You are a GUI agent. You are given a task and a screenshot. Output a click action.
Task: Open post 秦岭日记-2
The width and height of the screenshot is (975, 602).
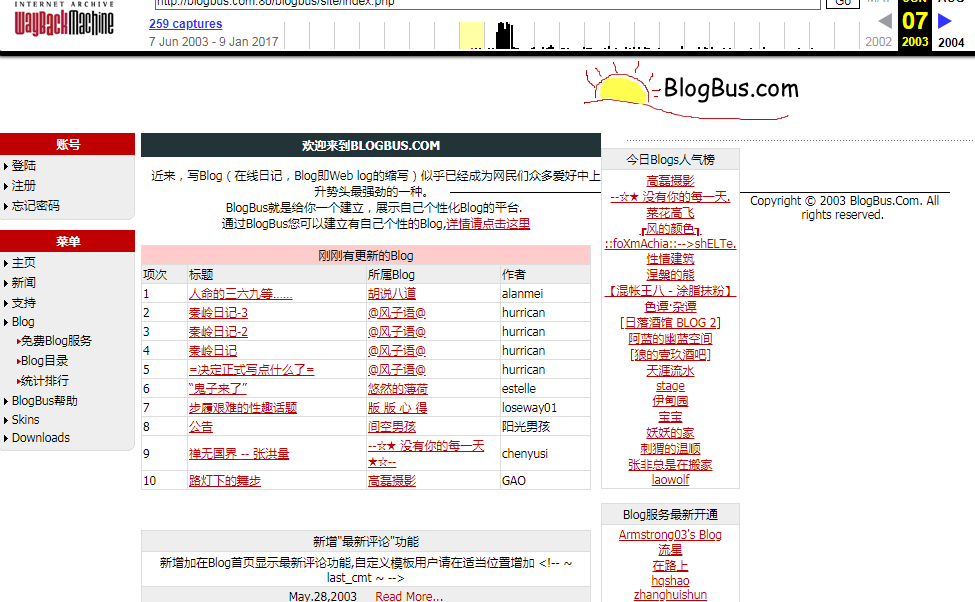tap(218, 331)
